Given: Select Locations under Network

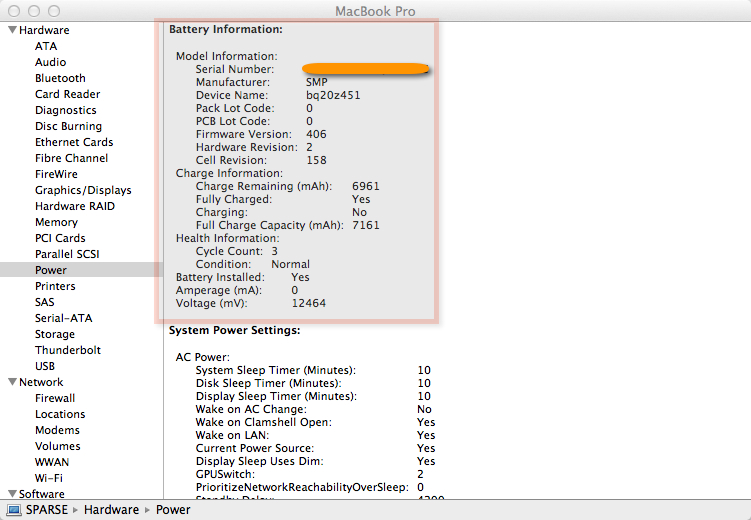Looking at the screenshot, I should tap(60, 414).
